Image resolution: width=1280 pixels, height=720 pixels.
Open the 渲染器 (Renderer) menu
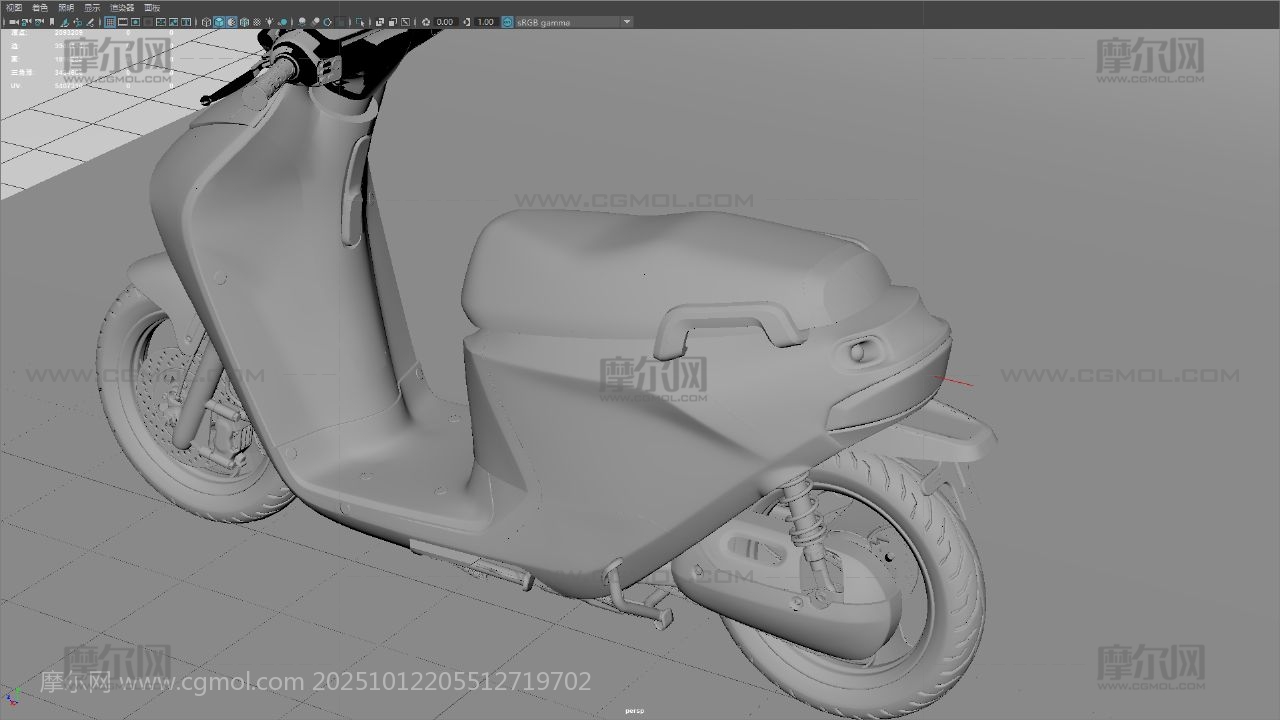click(122, 7)
